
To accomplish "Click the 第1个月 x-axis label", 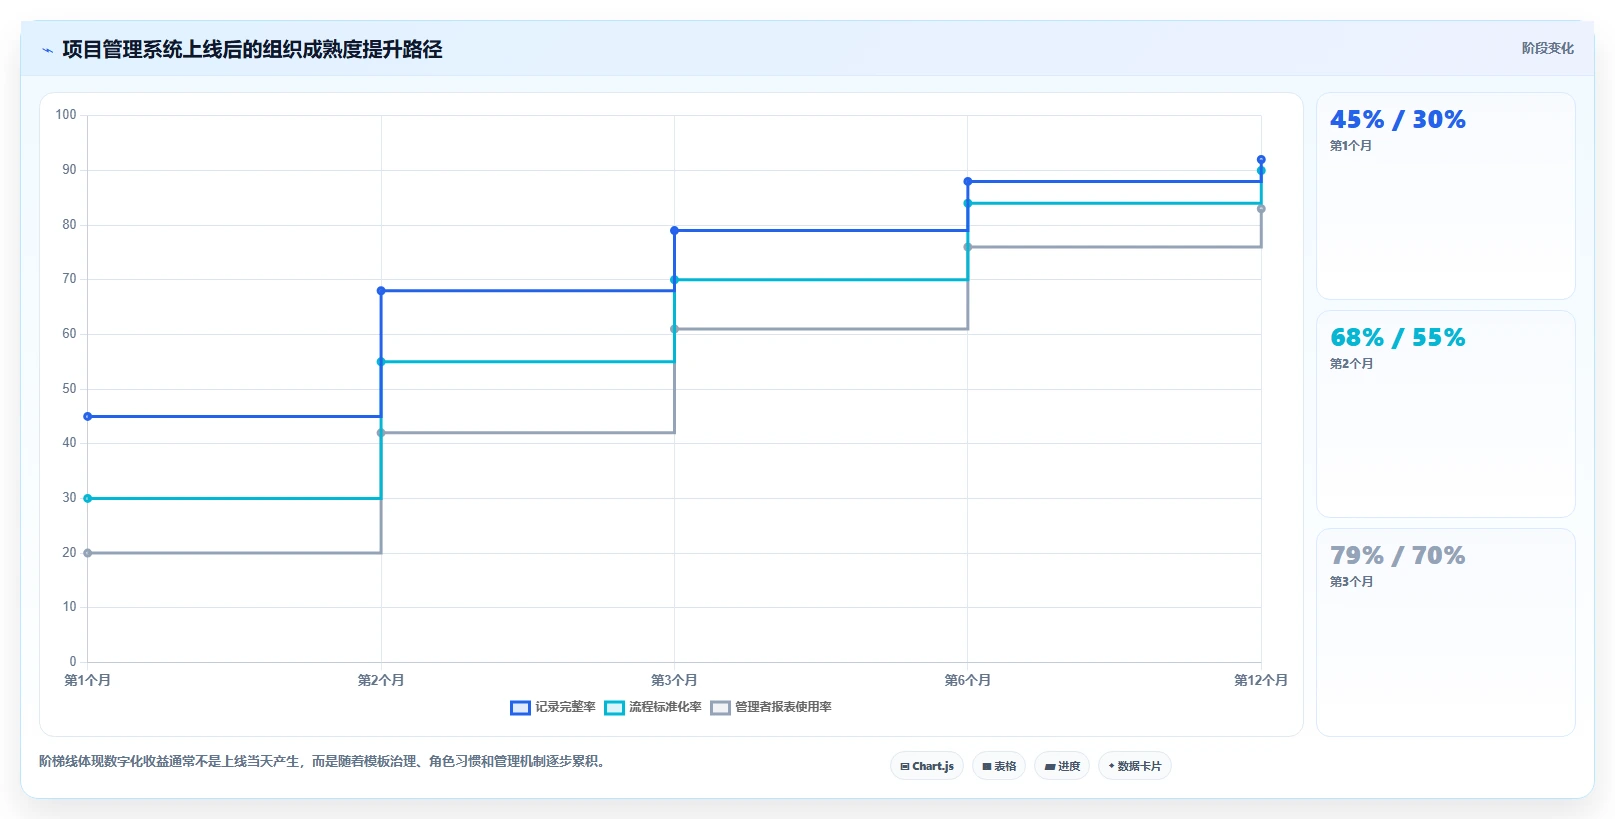I will [x=88, y=680].
